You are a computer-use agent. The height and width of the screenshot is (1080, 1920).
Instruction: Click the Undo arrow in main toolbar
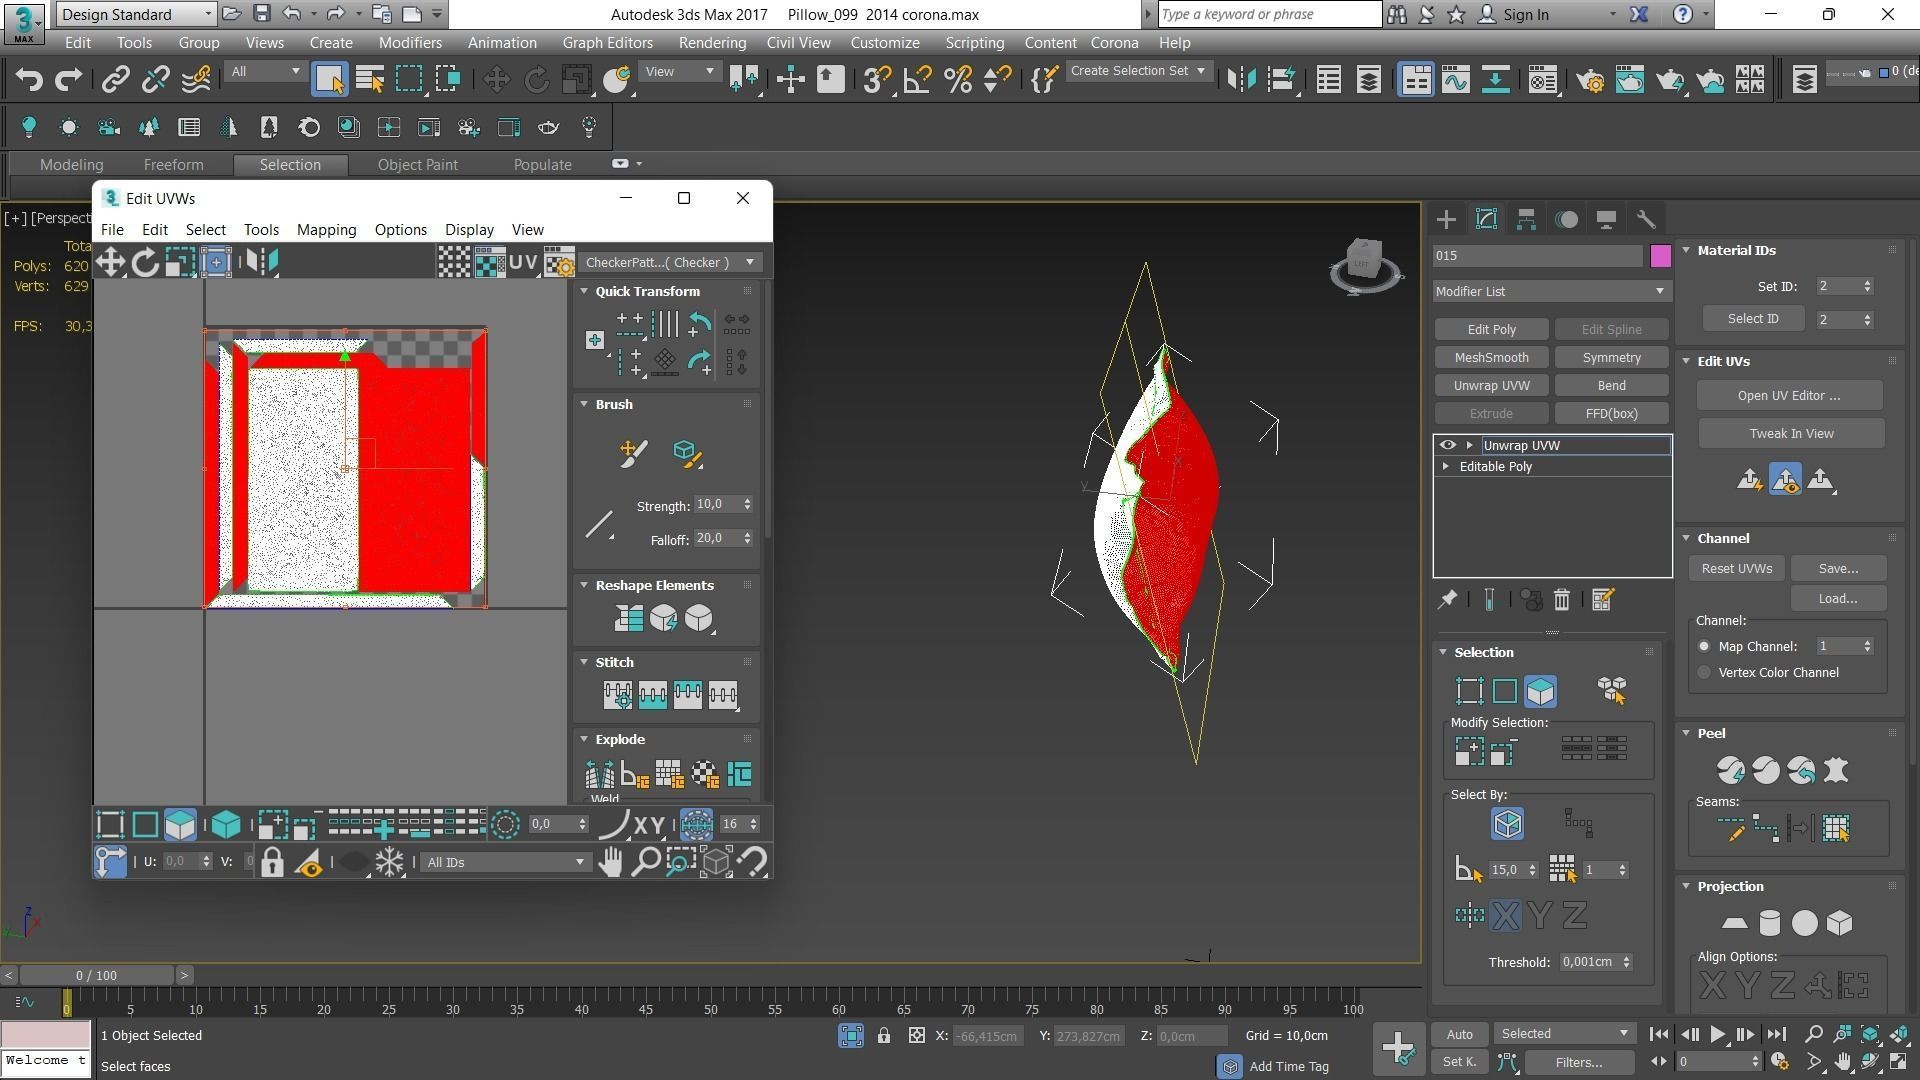[x=29, y=80]
